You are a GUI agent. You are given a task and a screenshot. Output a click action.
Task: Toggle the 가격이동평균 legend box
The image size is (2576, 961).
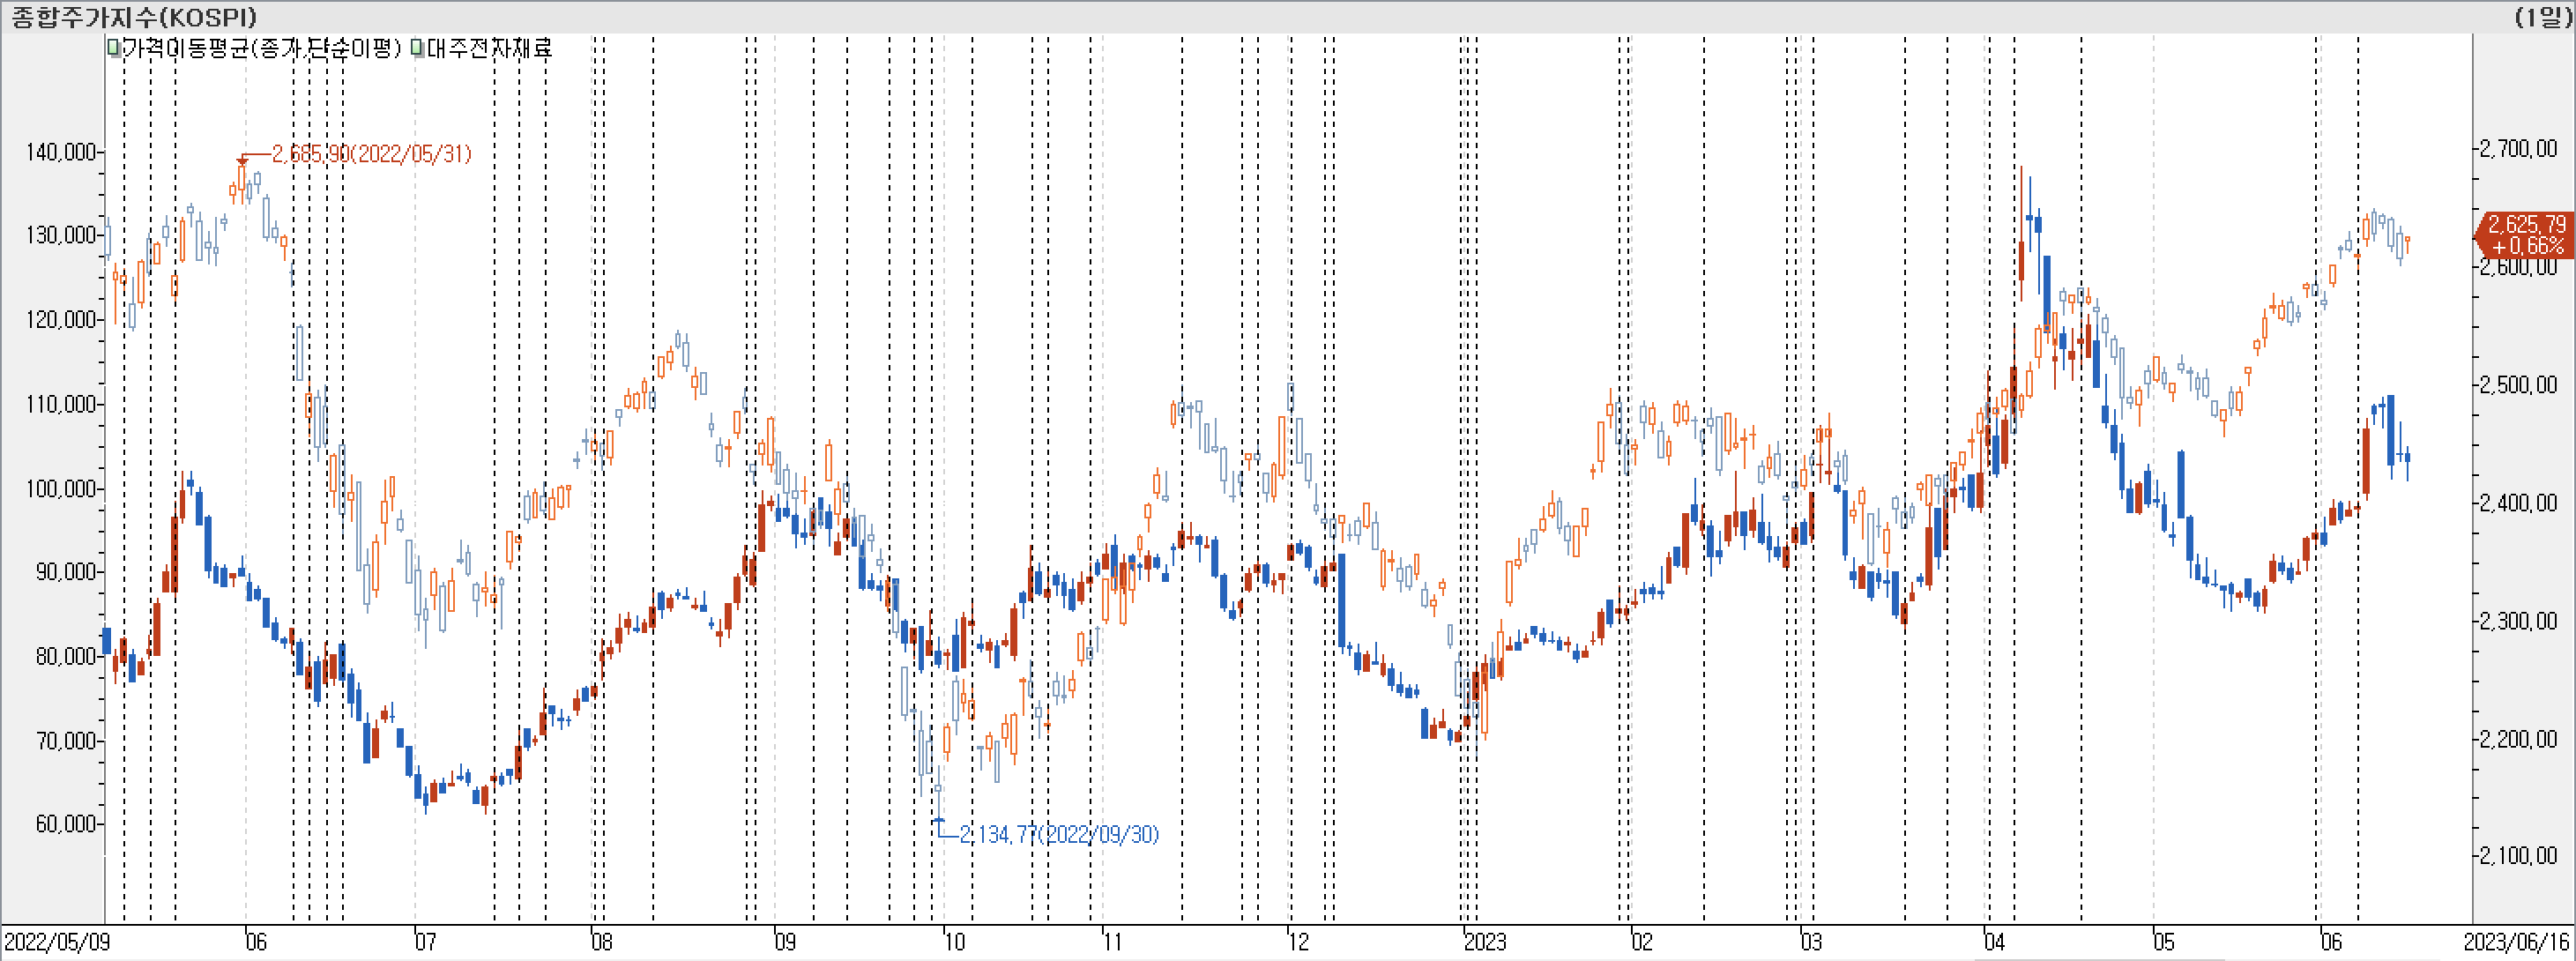[114, 48]
